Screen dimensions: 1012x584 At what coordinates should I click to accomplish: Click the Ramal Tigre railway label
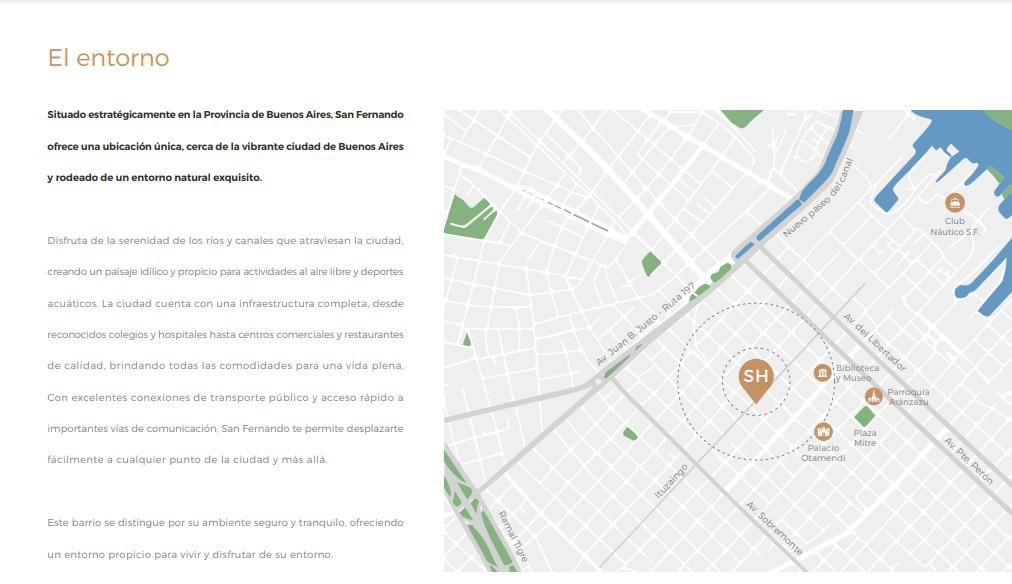[x=514, y=536]
